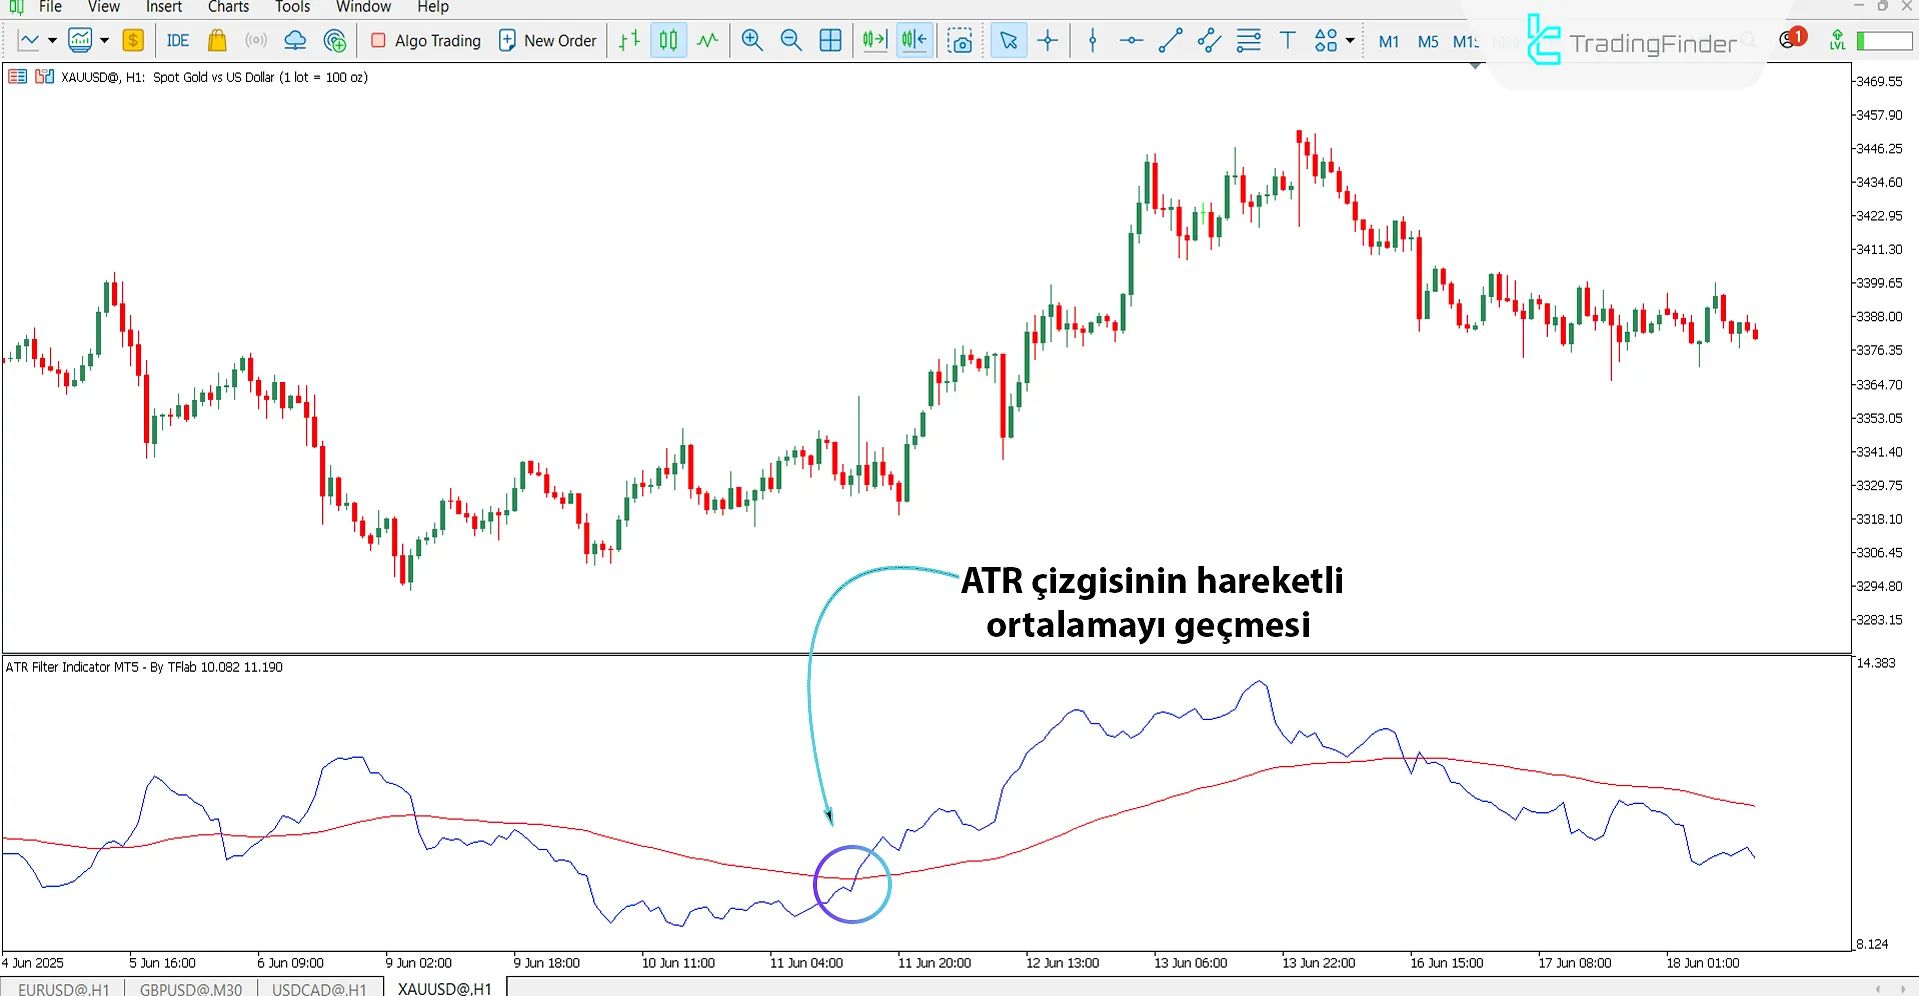This screenshot has width=1919, height=996.
Task: Expand the shapes dropdown arrow
Action: [1350, 41]
